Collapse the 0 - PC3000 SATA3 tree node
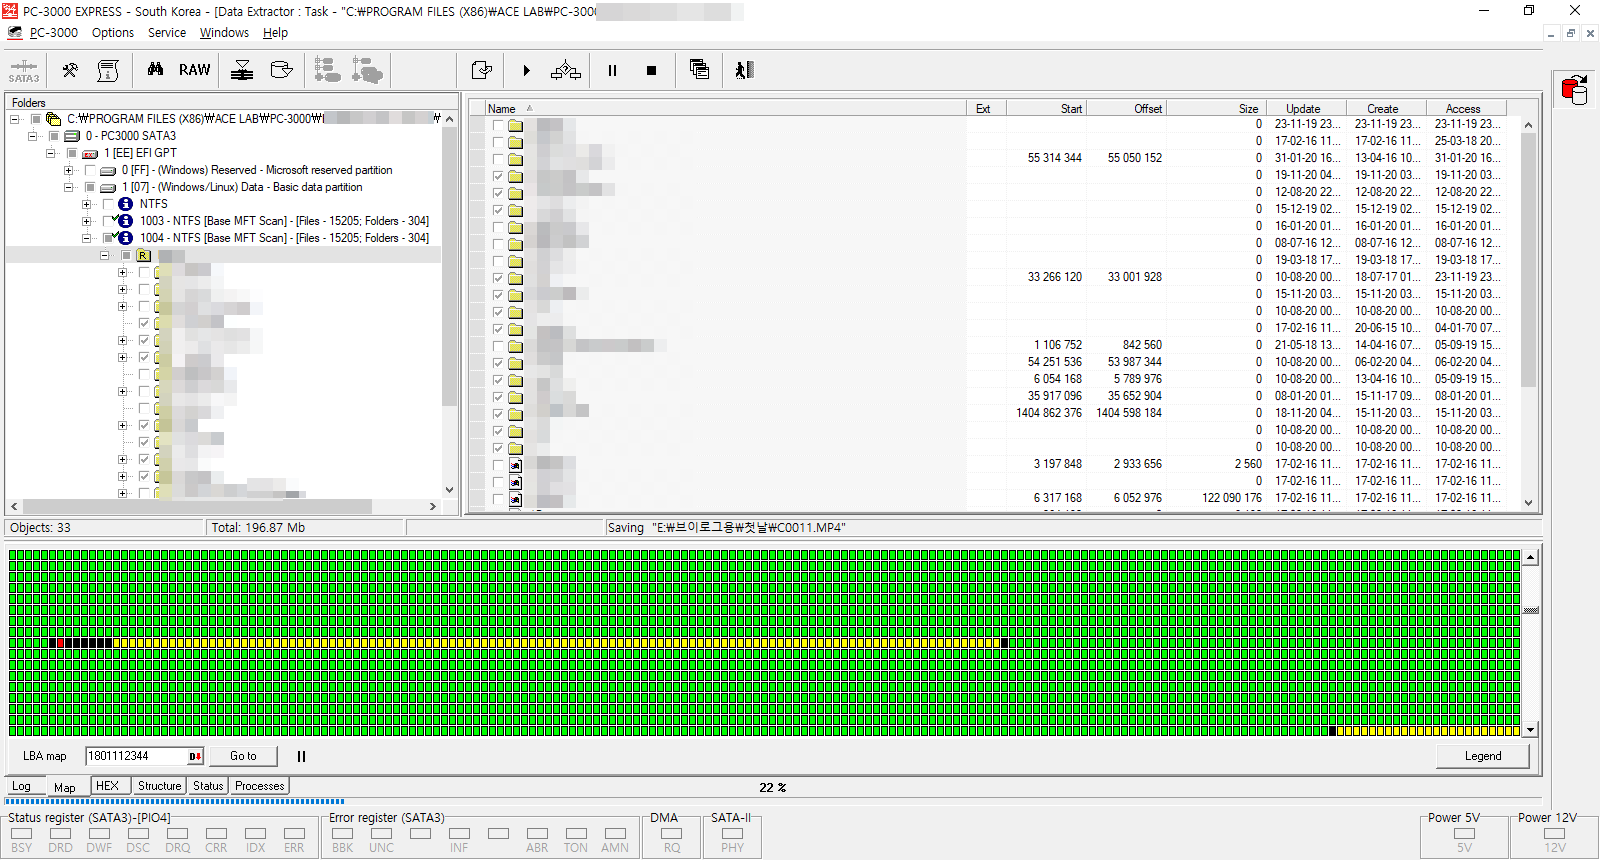1600x860 pixels. [x=33, y=136]
